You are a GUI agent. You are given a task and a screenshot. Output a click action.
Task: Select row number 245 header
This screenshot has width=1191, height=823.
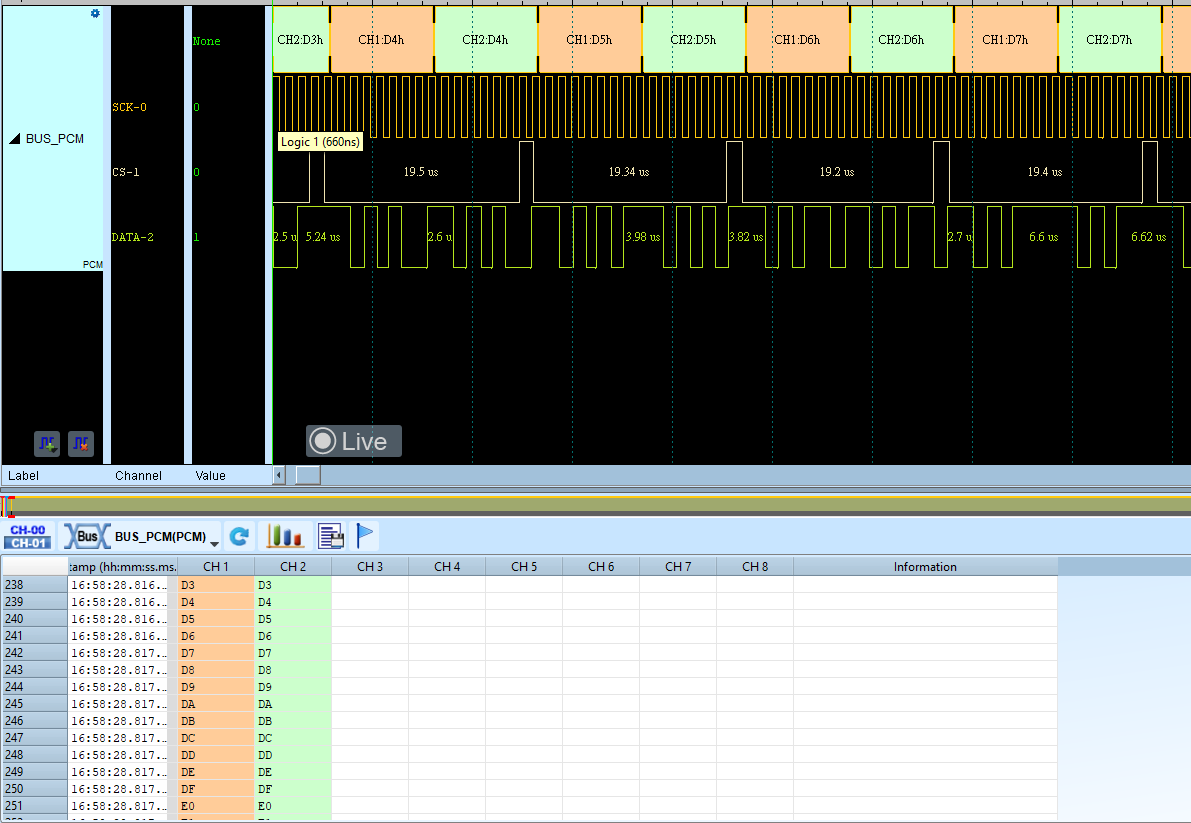click(34, 704)
